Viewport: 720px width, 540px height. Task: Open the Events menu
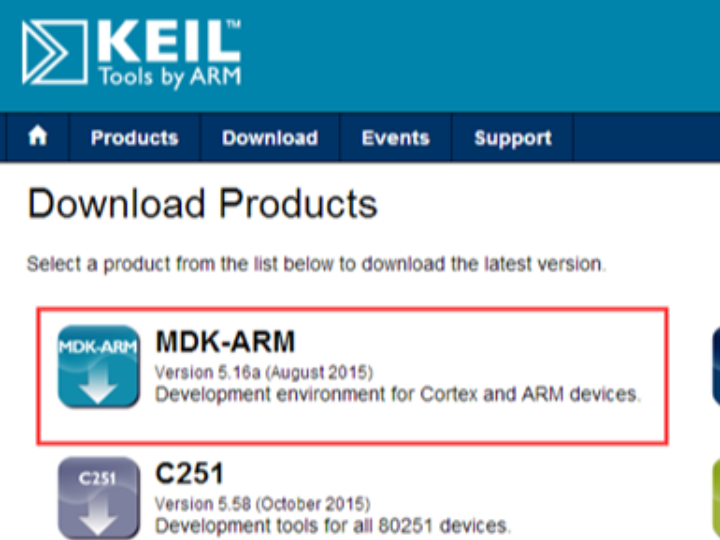(x=396, y=138)
